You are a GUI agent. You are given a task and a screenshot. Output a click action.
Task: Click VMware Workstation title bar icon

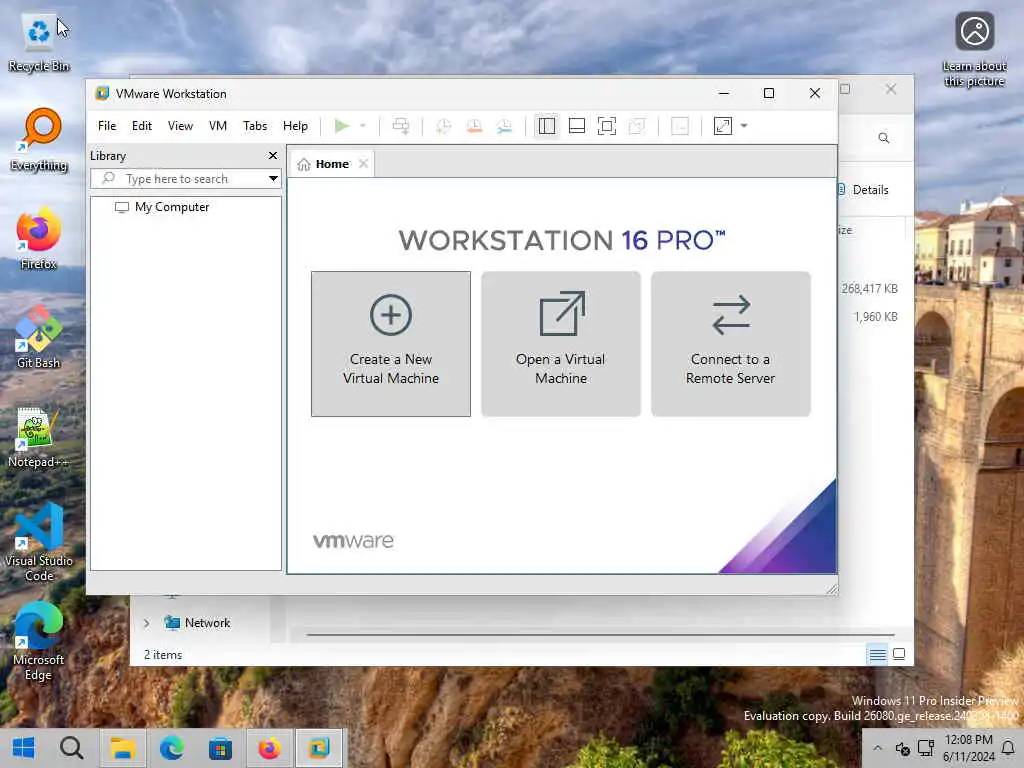[x=102, y=93]
